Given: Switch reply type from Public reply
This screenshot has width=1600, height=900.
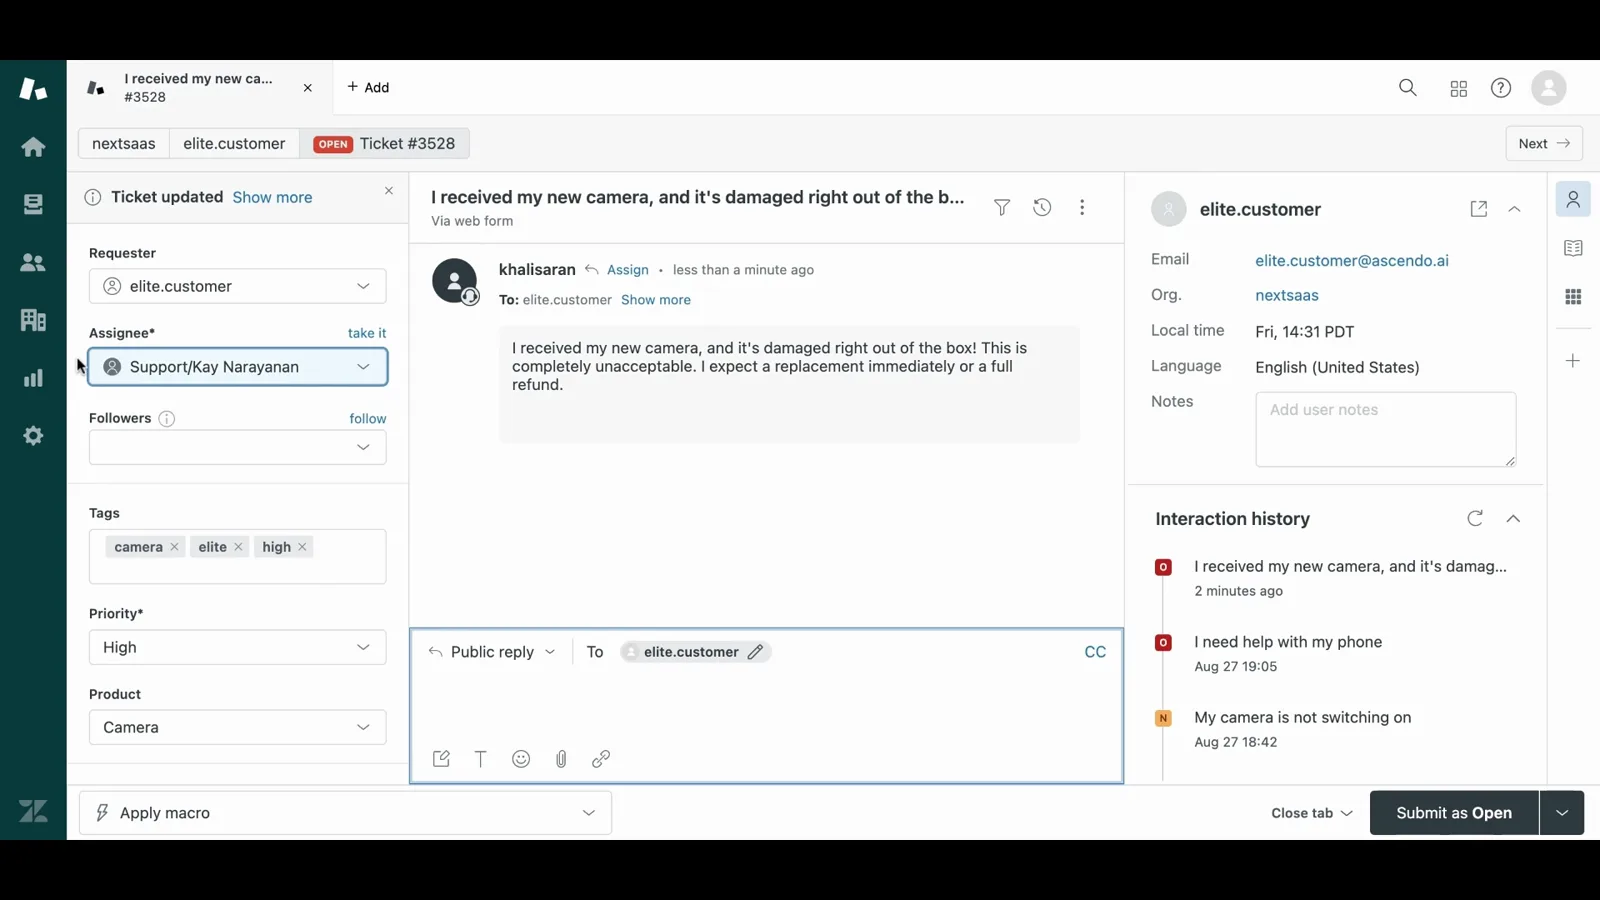Looking at the screenshot, I should (x=491, y=652).
